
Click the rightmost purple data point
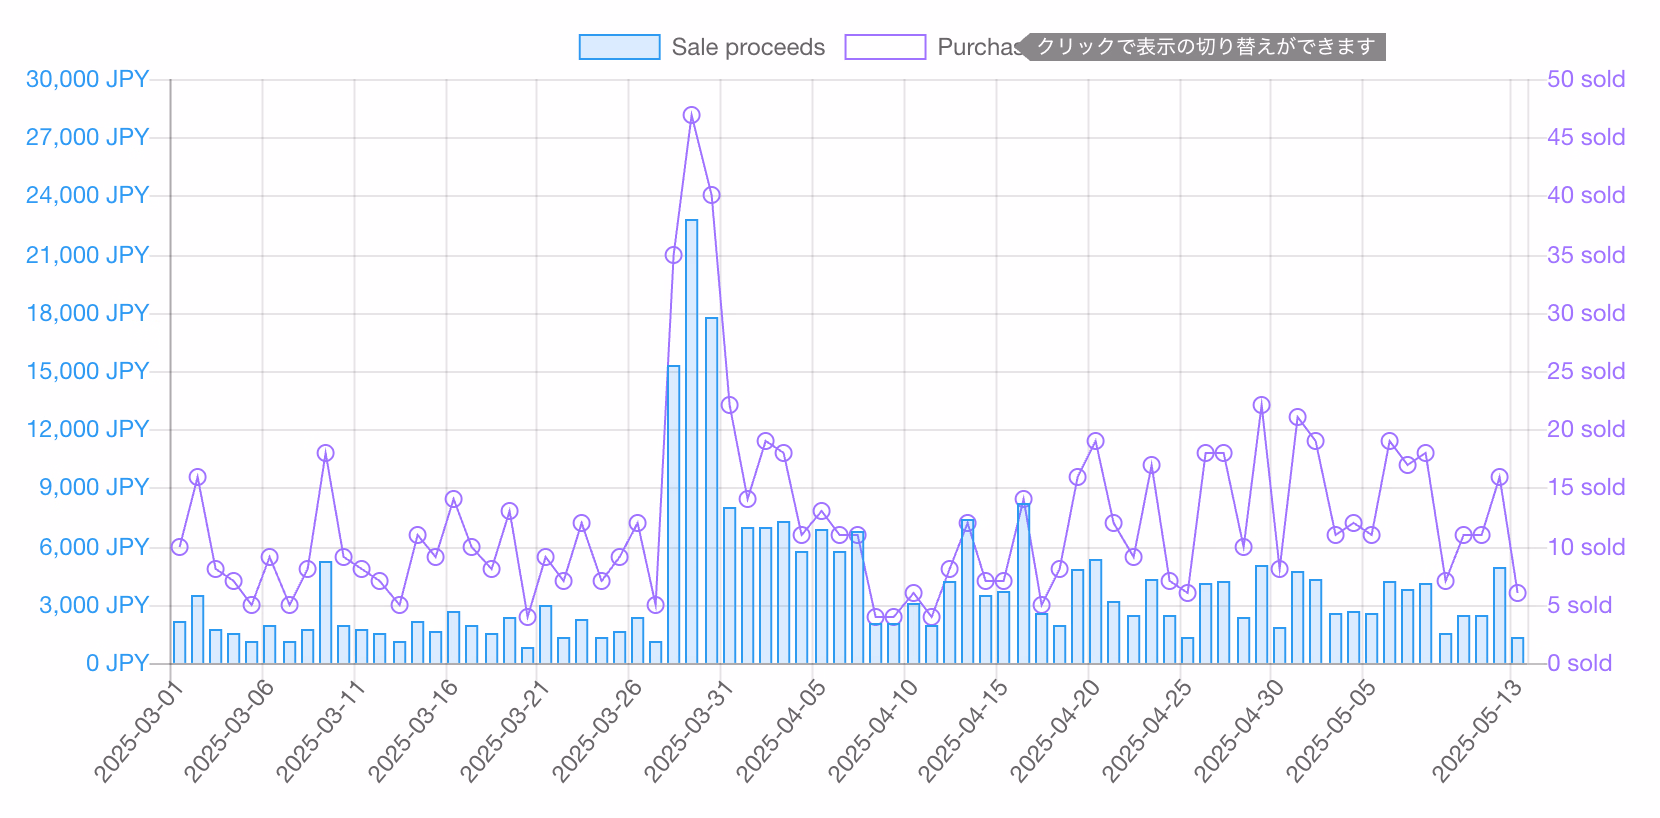pos(1517,593)
